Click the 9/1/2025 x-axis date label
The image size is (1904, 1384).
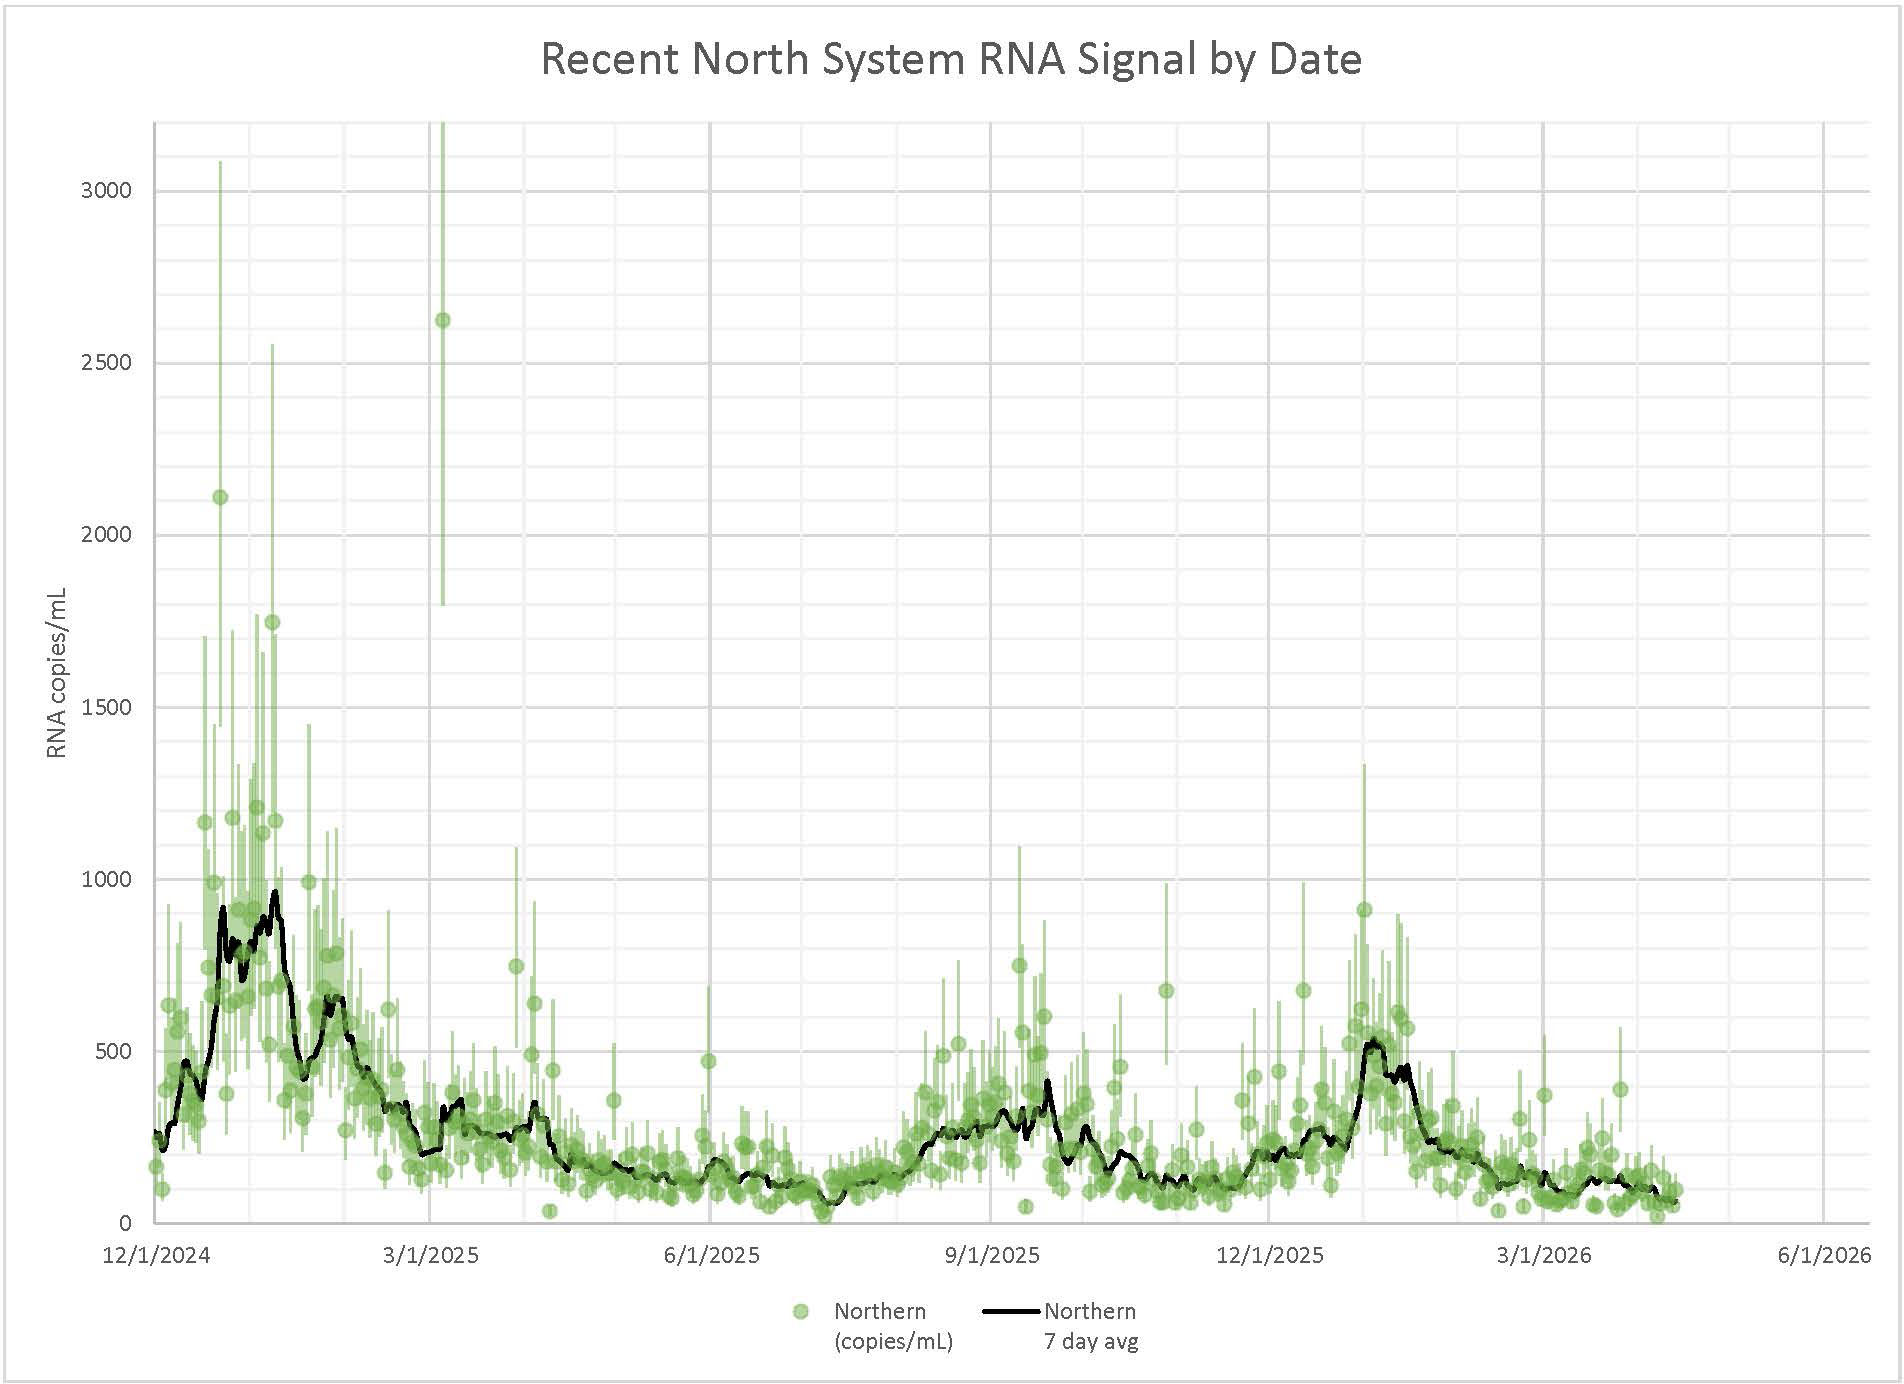pyautogui.click(x=992, y=1255)
